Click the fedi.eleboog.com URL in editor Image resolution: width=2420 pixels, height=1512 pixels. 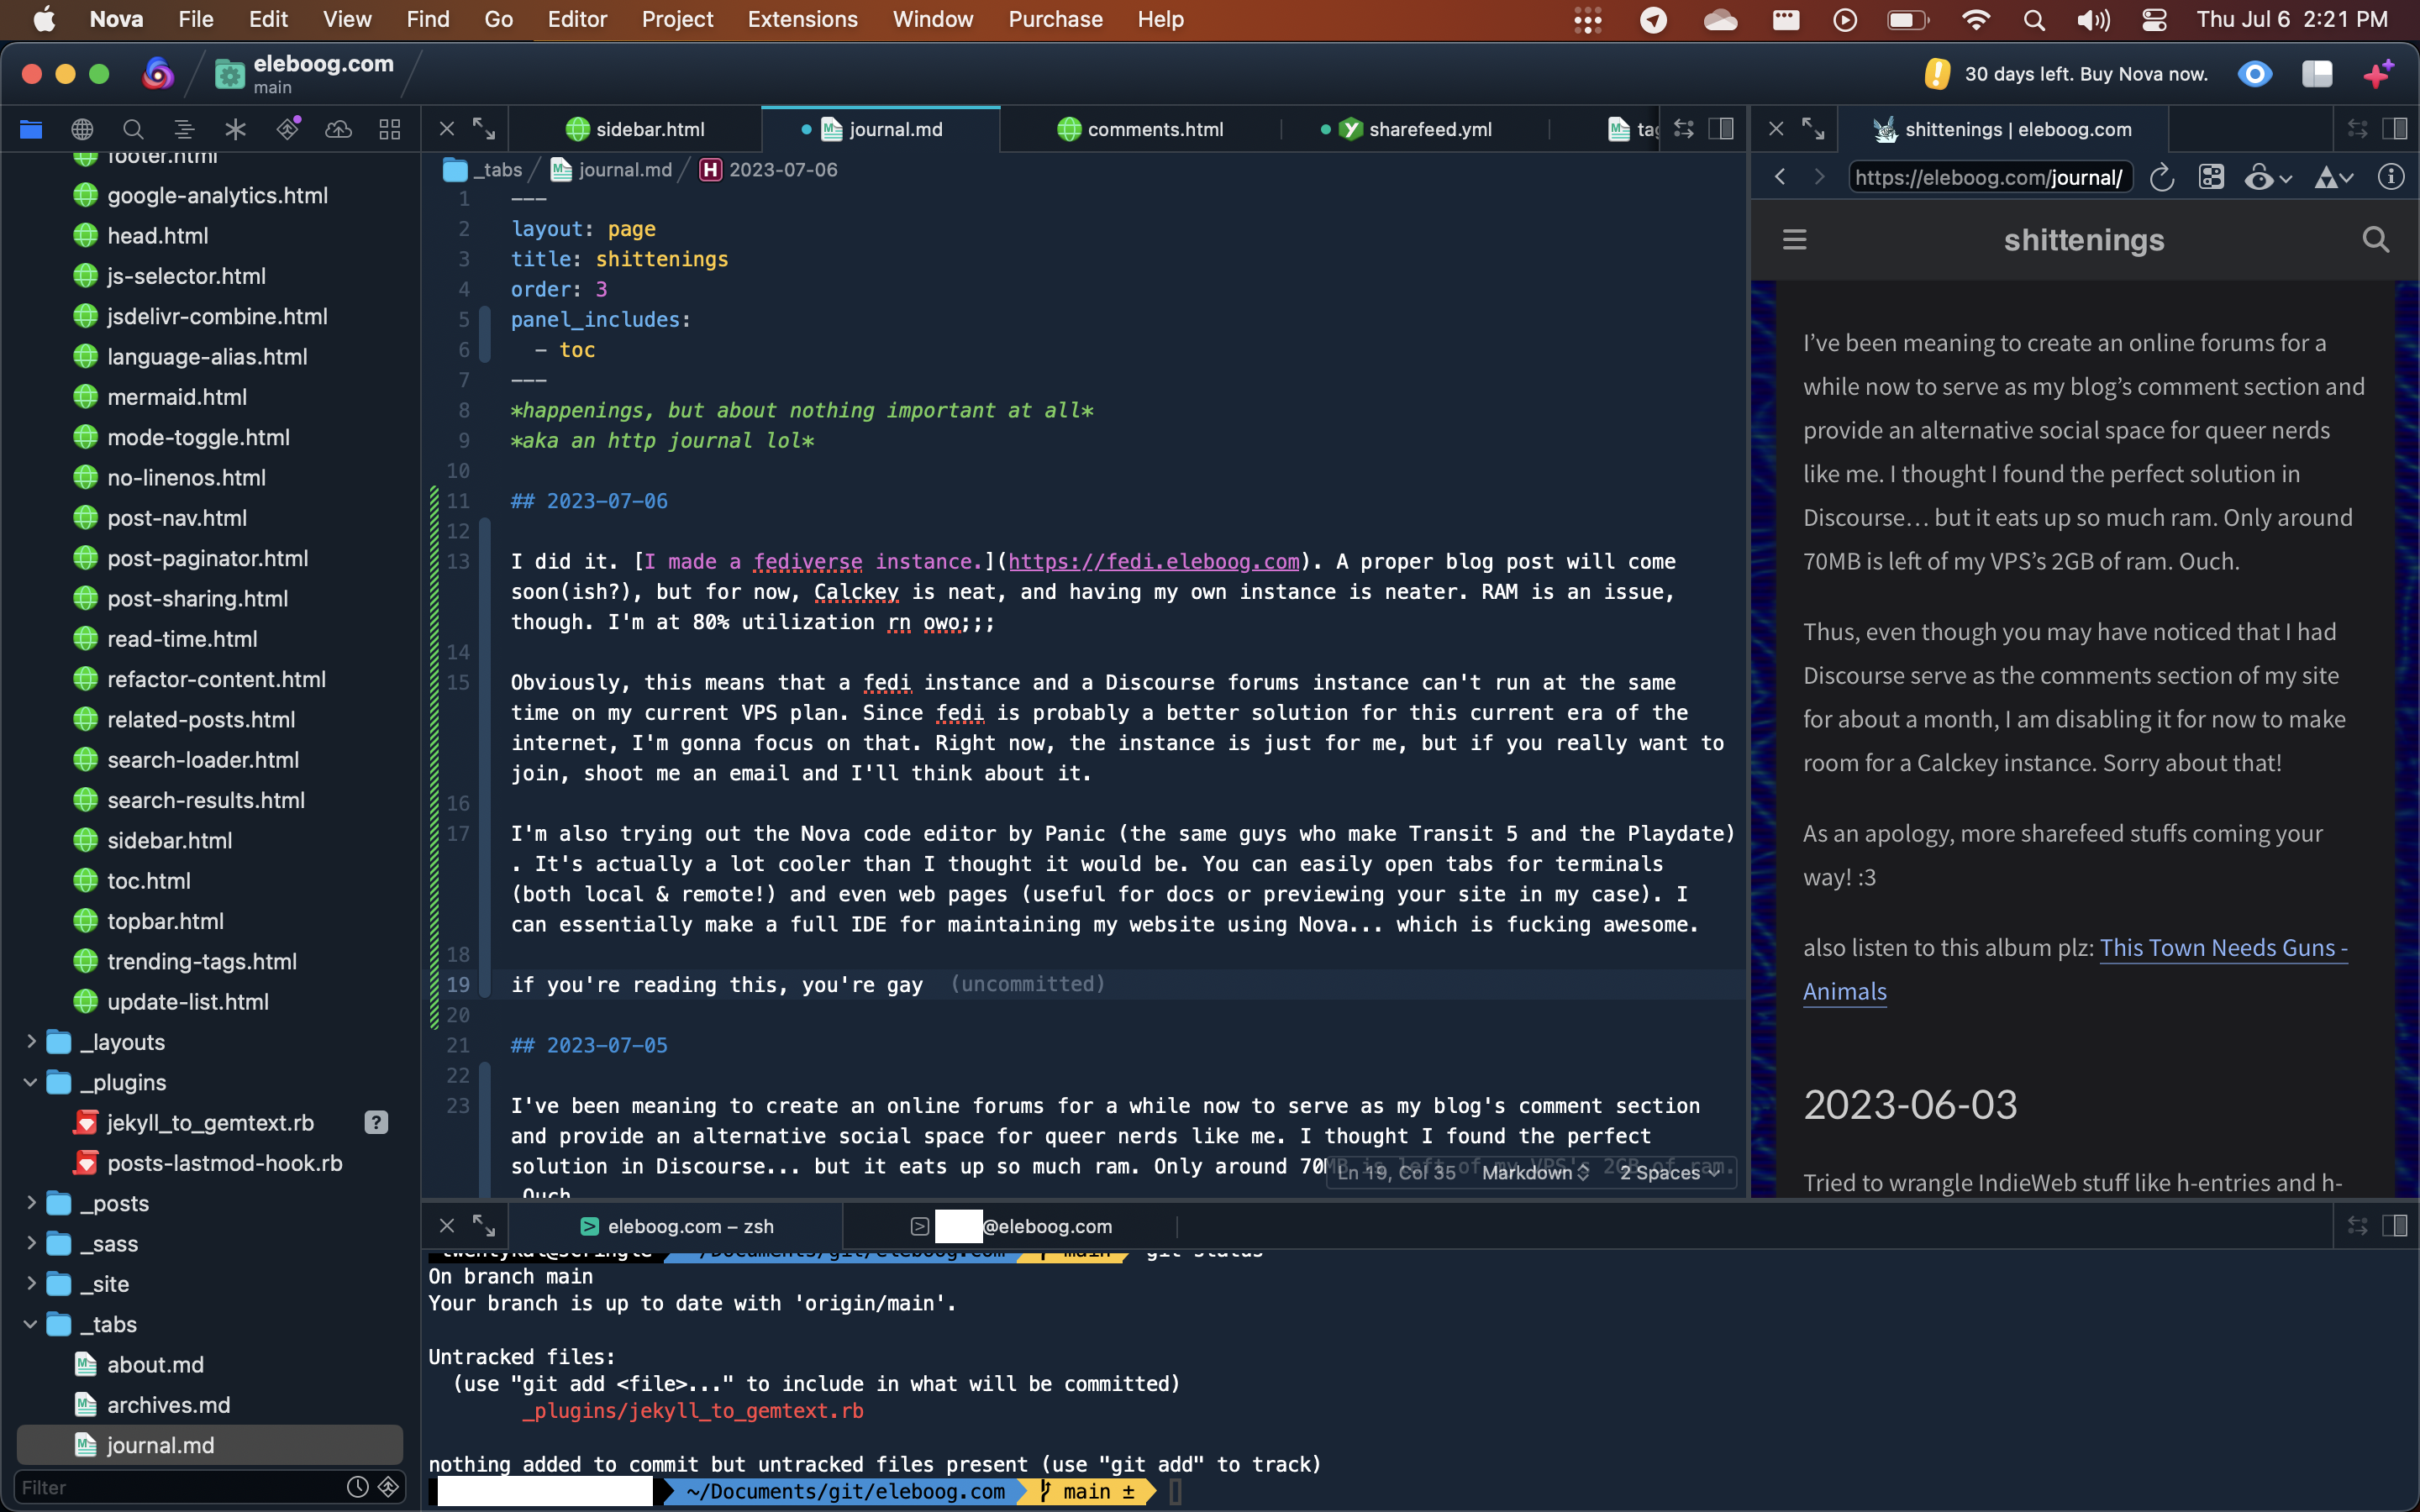(1153, 561)
